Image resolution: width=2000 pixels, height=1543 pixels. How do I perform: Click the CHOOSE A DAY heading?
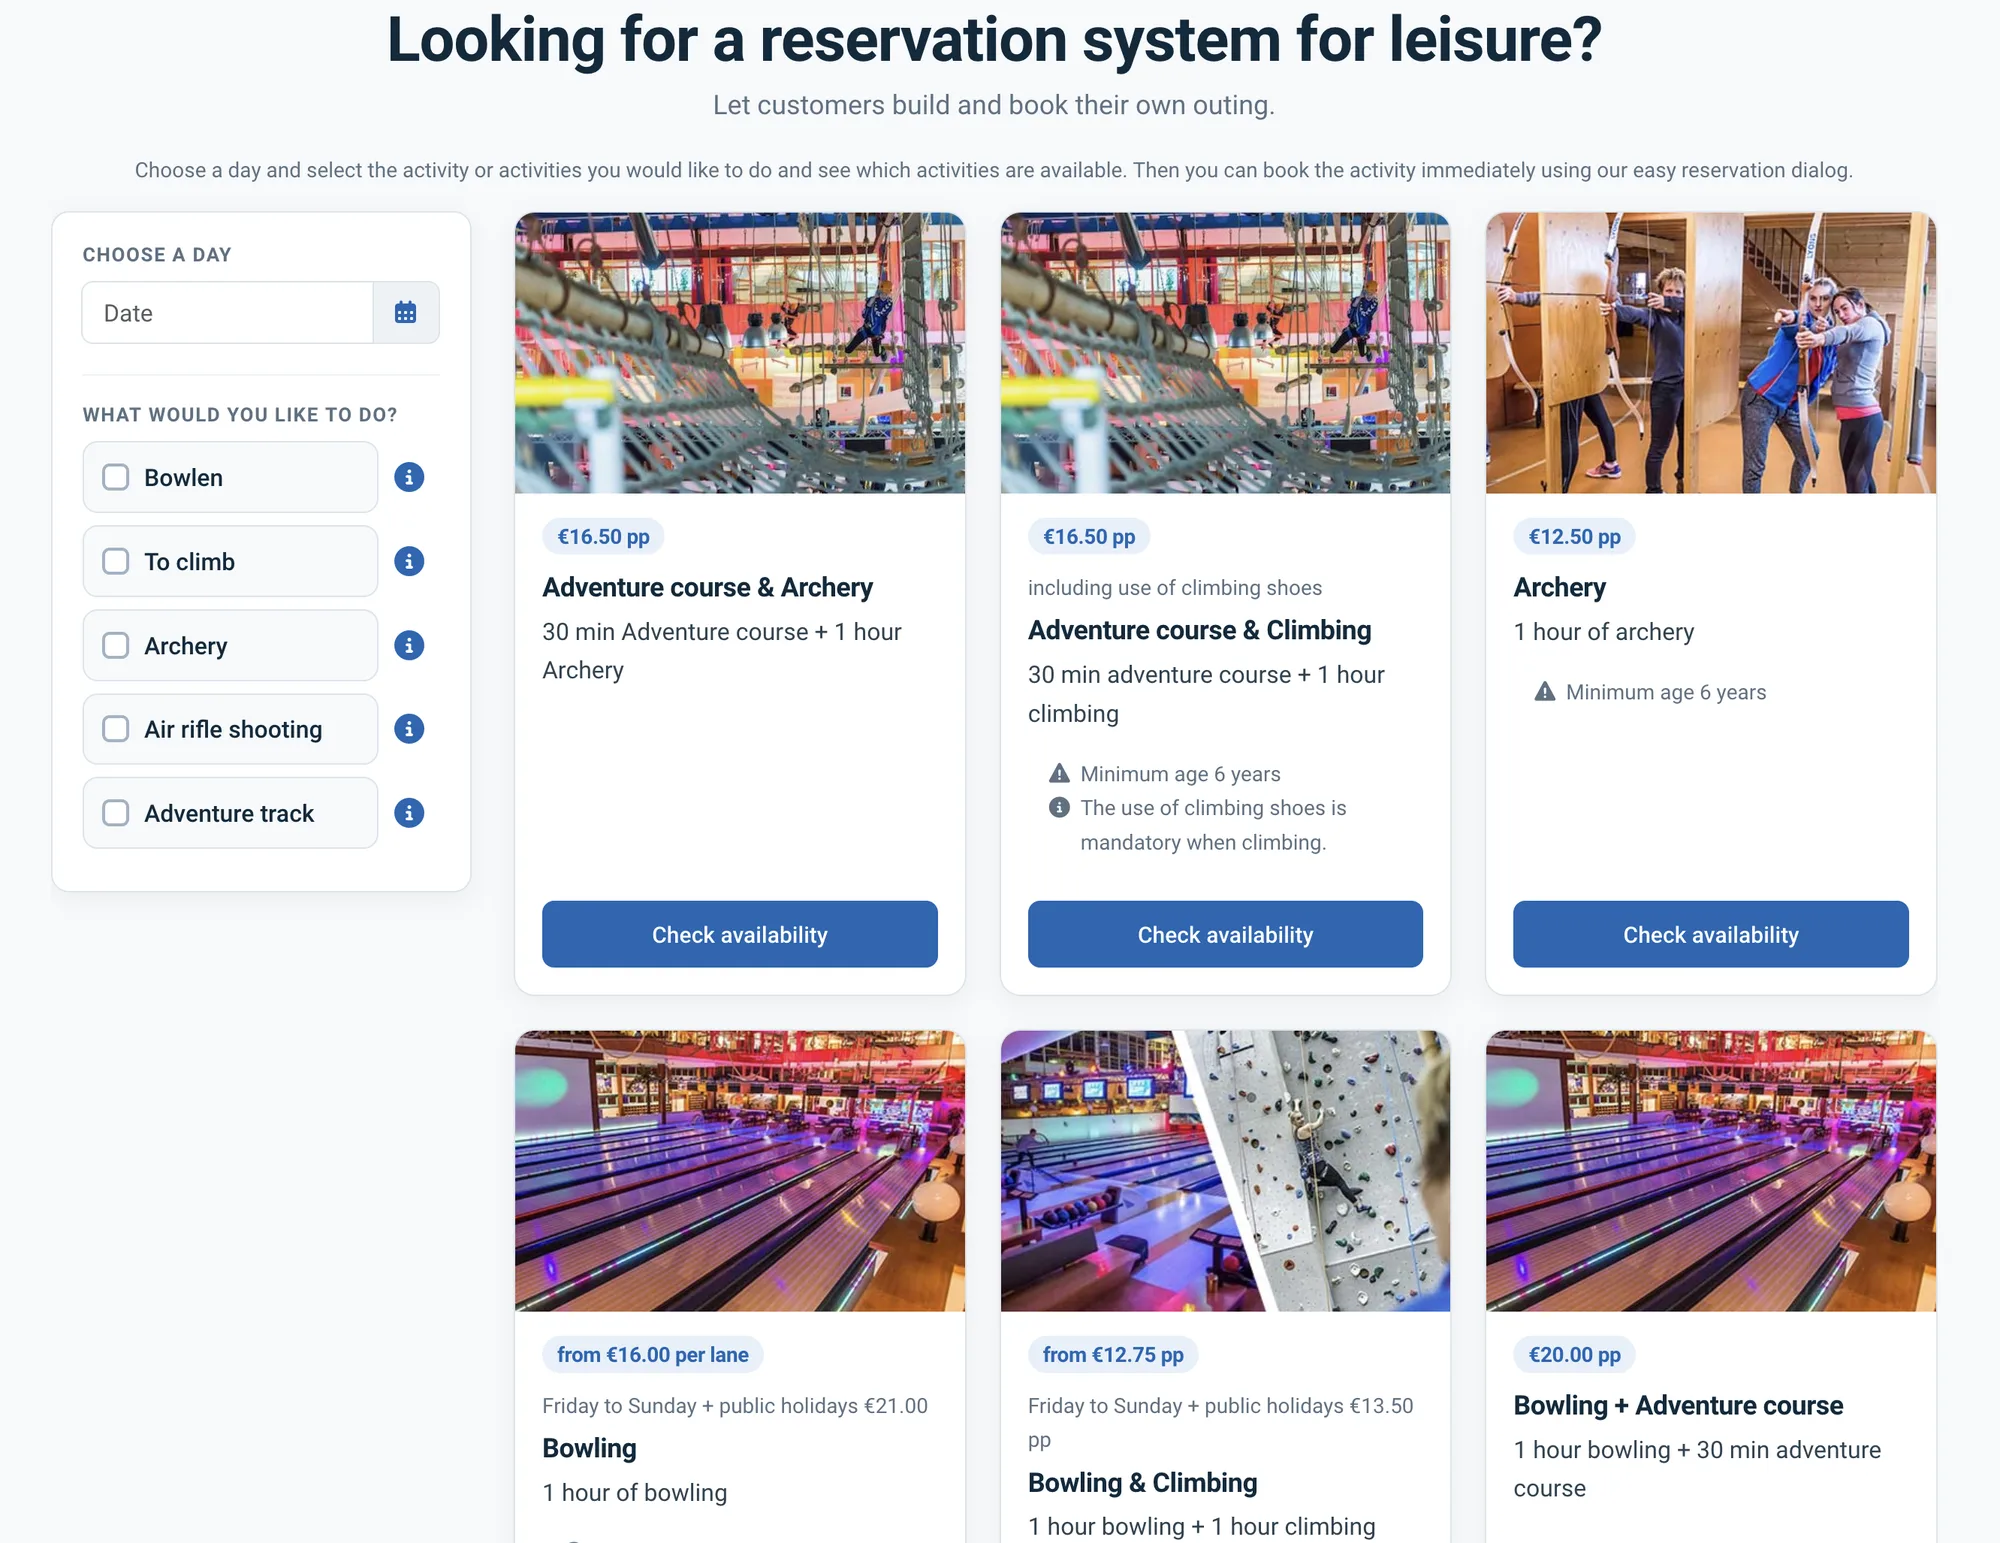coord(157,254)
